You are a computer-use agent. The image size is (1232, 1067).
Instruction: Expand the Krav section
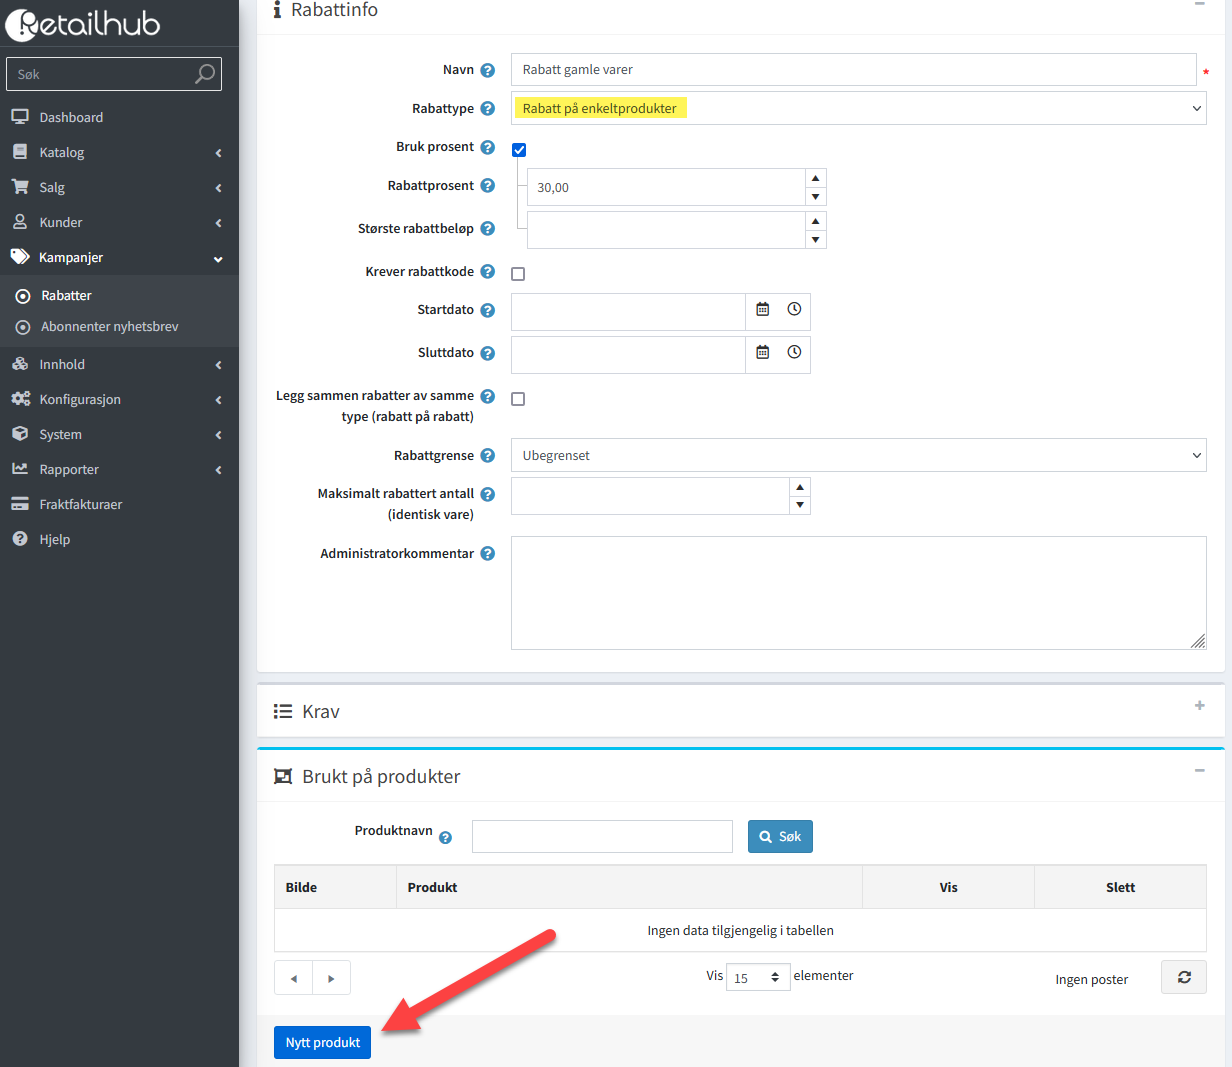(x=1199, y=706)
